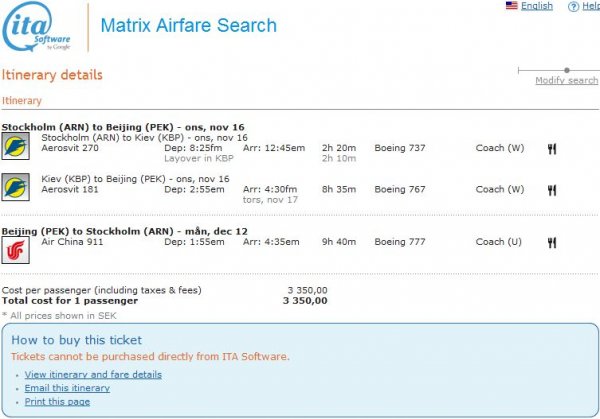Image resolution: width=600 pixels, height=419 pixels.
Task: Click Email this itinerary link
Action: pyautogui.click(x=67, y=388)
